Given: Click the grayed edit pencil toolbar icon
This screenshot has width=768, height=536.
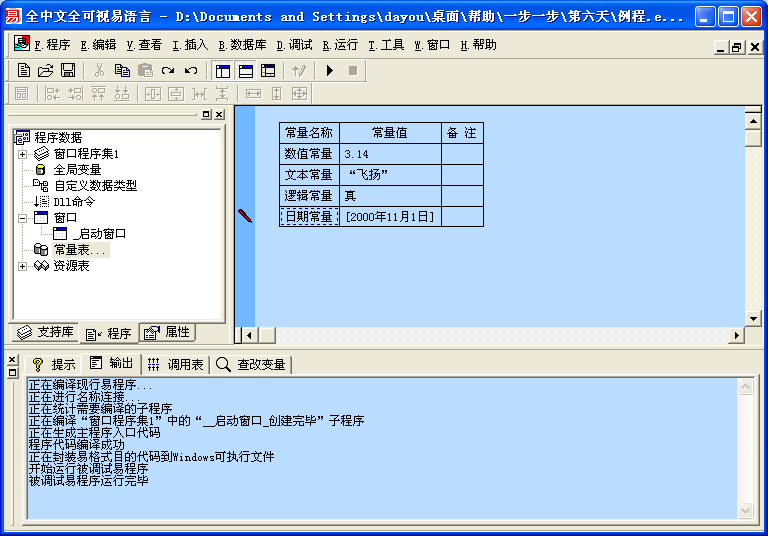Looking at the screenshot, I should [299, 71].
